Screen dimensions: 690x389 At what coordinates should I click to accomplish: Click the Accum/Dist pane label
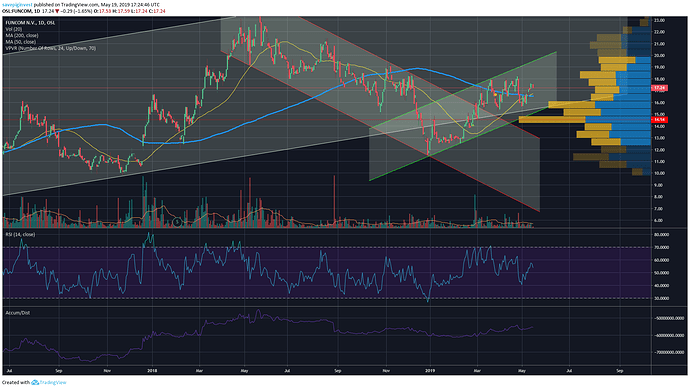(x=18, y=313)
